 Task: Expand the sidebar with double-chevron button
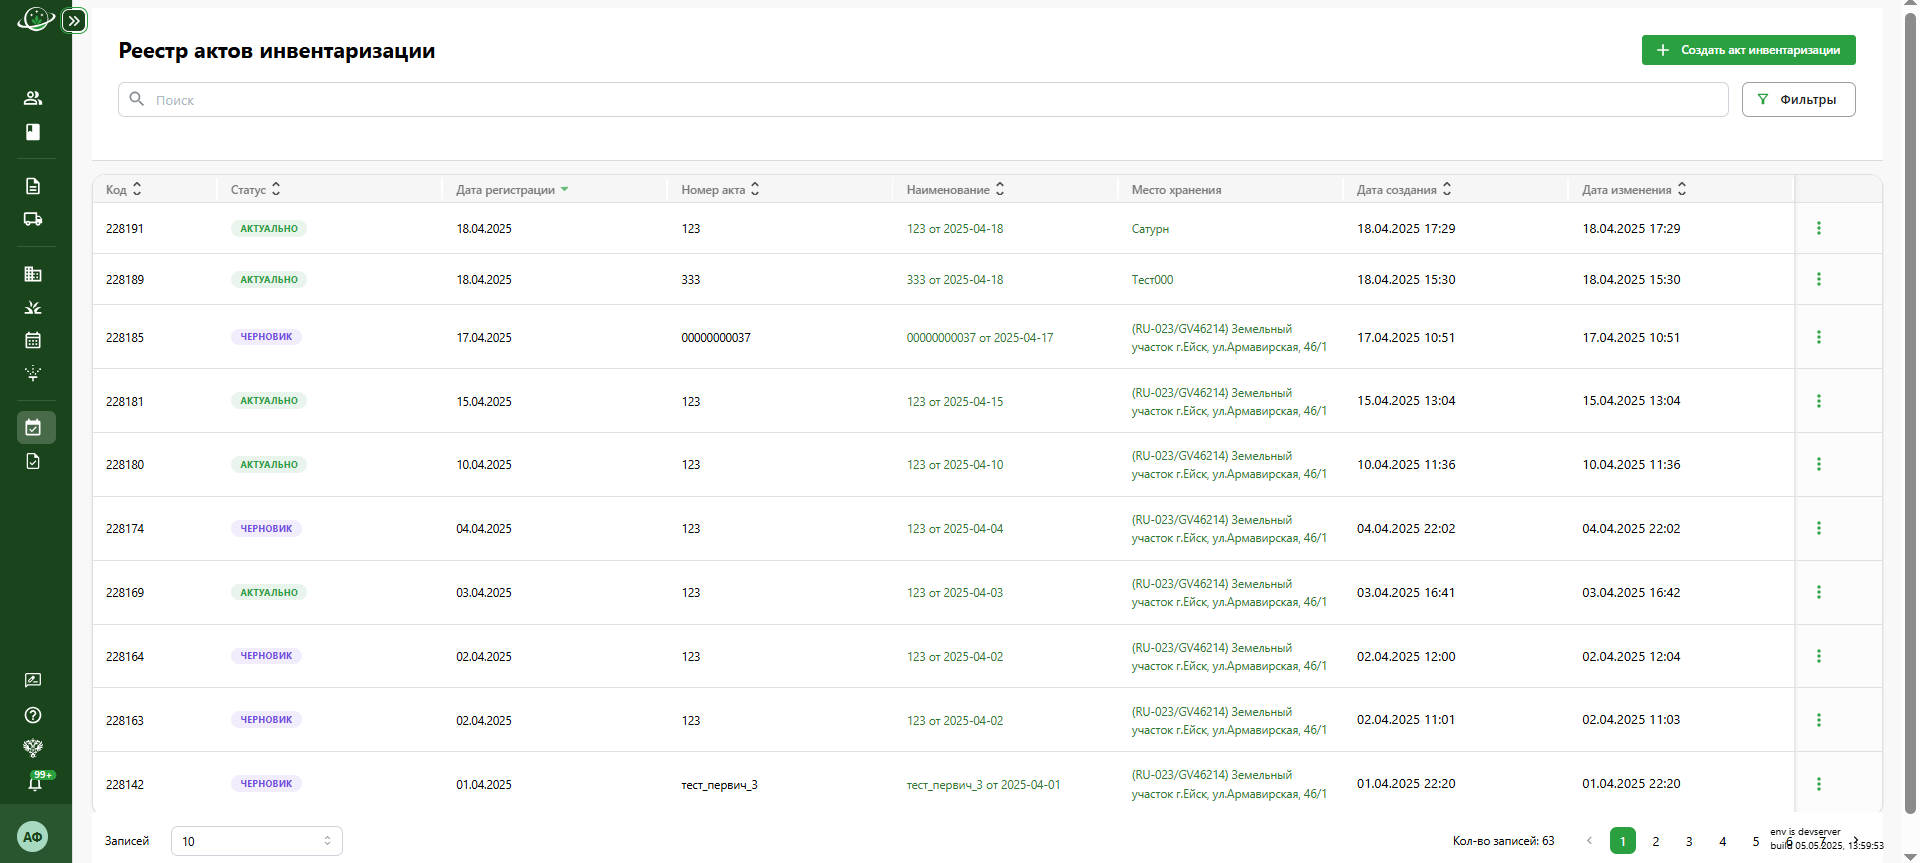[74, 21]
